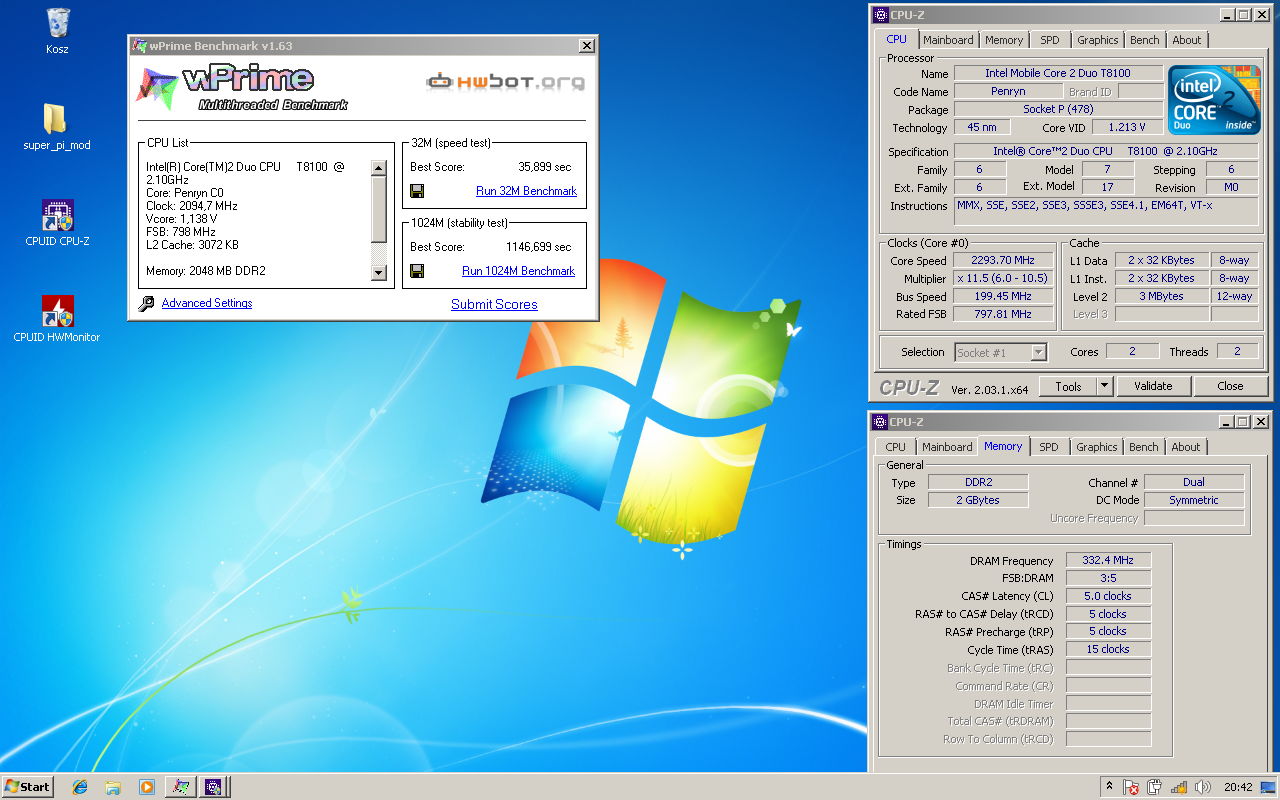This screenshot has height=800, width=1280.
Task: Open Windows Media Player from the taskbar
Action: click(x=147, y=787)
